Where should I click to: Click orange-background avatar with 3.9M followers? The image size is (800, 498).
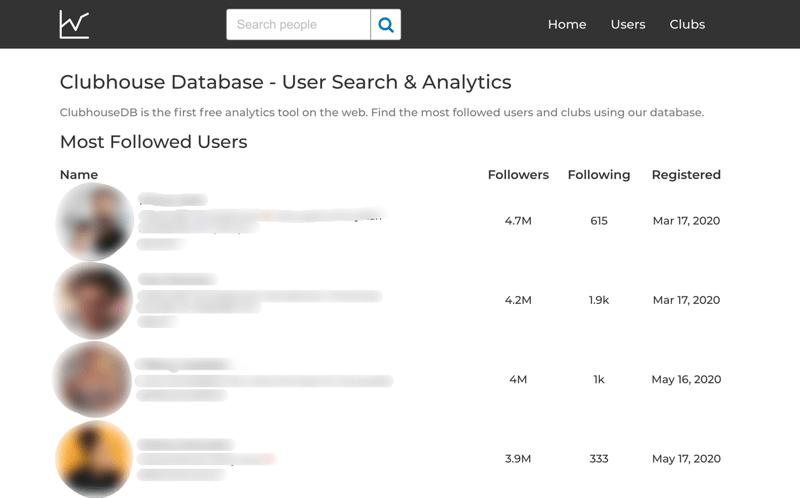click(x=94, y=458)
